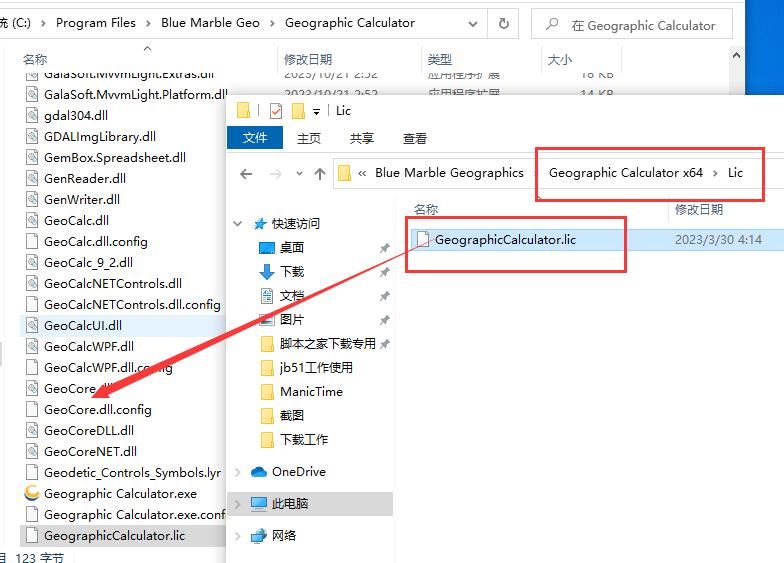
Task: Select GeoCoreNET.dll file
Action: pyautogui.click(x=90, y=452)
